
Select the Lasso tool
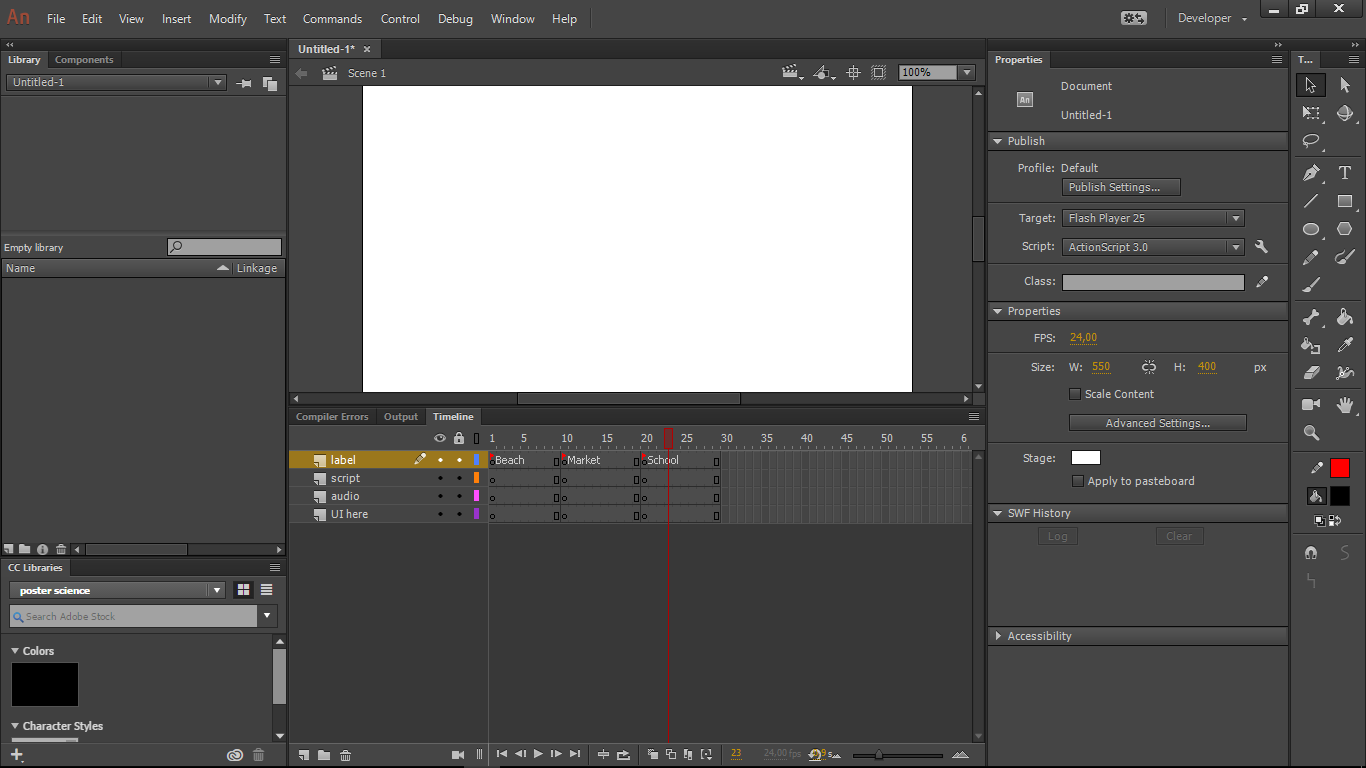click(x=1311, y=142)
